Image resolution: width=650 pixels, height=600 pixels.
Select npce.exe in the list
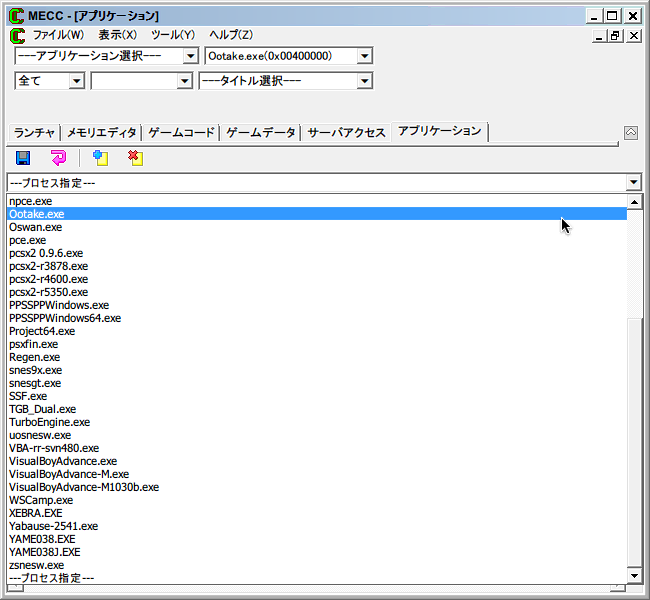(x=317, y=201)
